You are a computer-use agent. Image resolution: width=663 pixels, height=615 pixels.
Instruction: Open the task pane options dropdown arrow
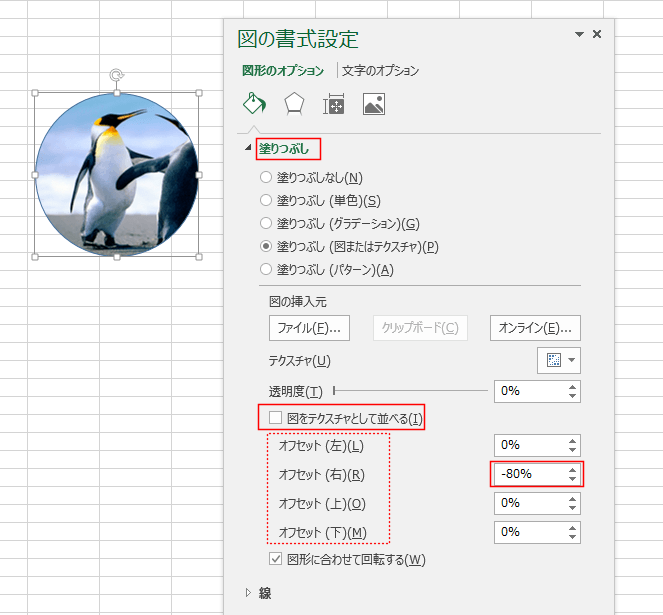tap(579, 34)
